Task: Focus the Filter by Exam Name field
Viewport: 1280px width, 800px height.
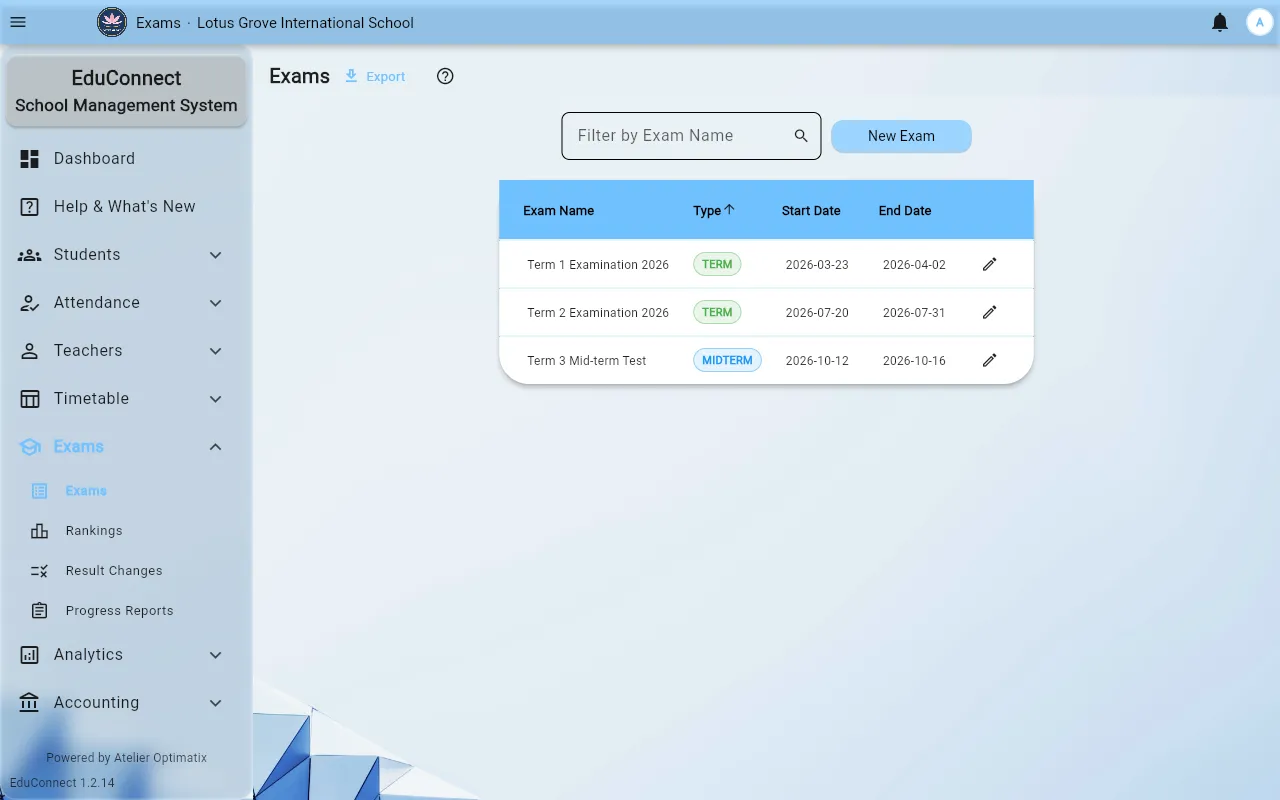Action: 691,136
